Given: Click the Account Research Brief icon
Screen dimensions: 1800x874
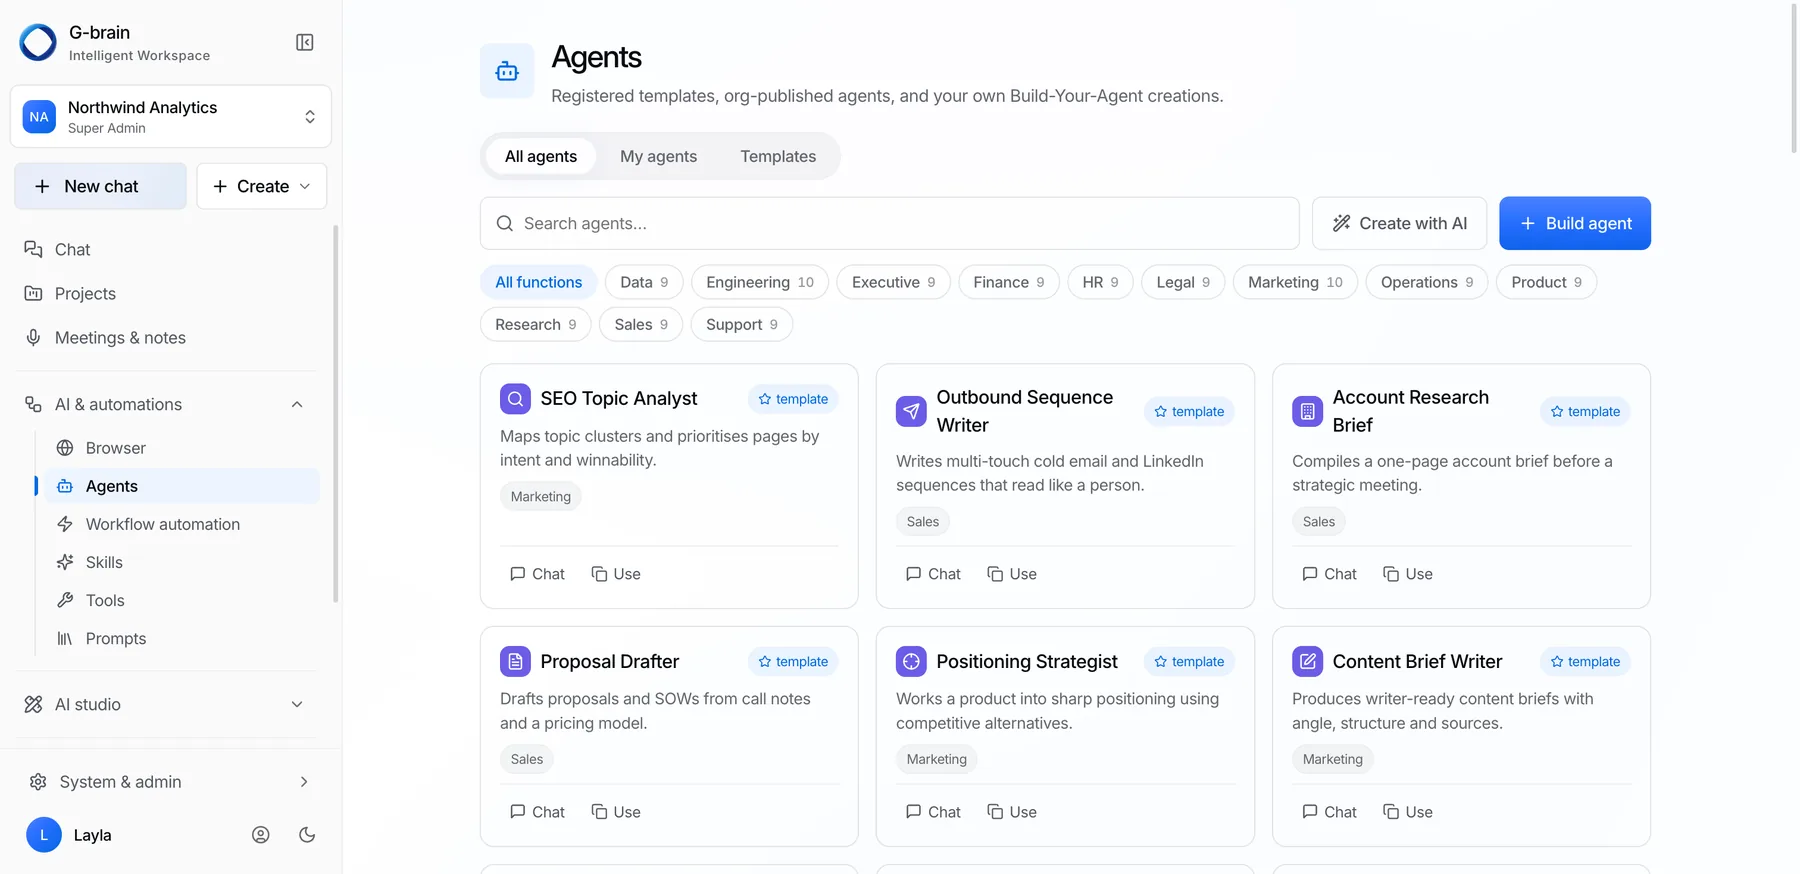Looking at the screenshot, I should [x=1307, y=411].
